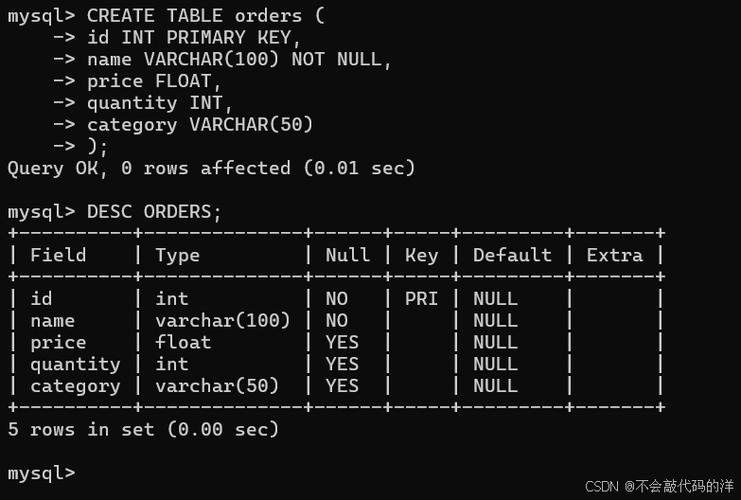Click the Query OK result message
The image size is (741, 500).
(211, 168)
